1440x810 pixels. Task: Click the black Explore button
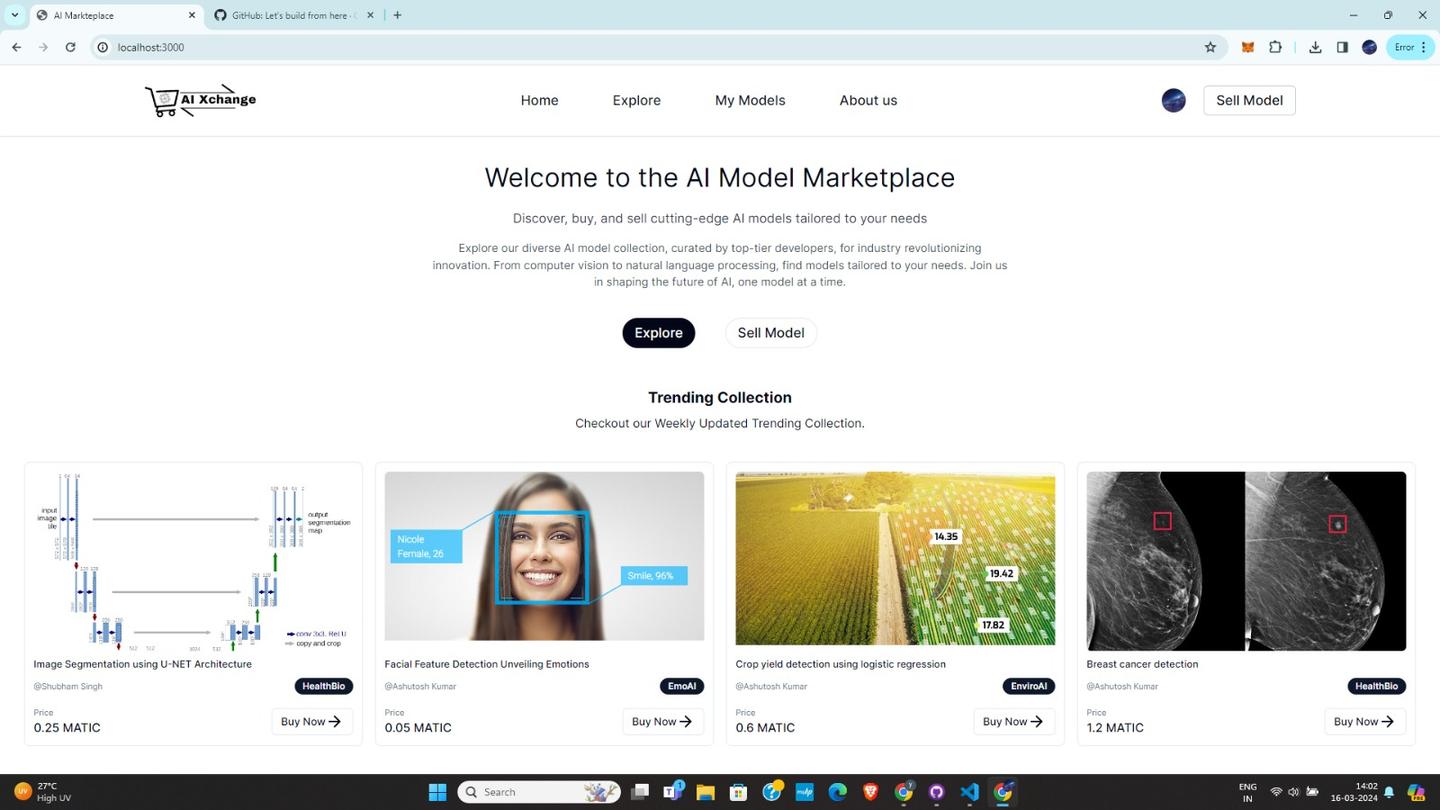pyautogui.click(x=658, y=333)
